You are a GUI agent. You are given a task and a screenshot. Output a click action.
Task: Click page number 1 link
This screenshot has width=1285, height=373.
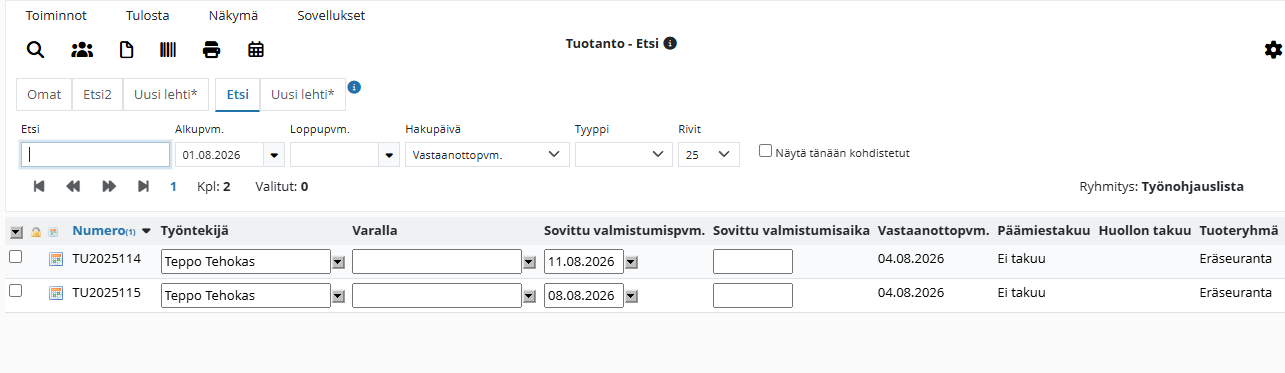(173, 186)
